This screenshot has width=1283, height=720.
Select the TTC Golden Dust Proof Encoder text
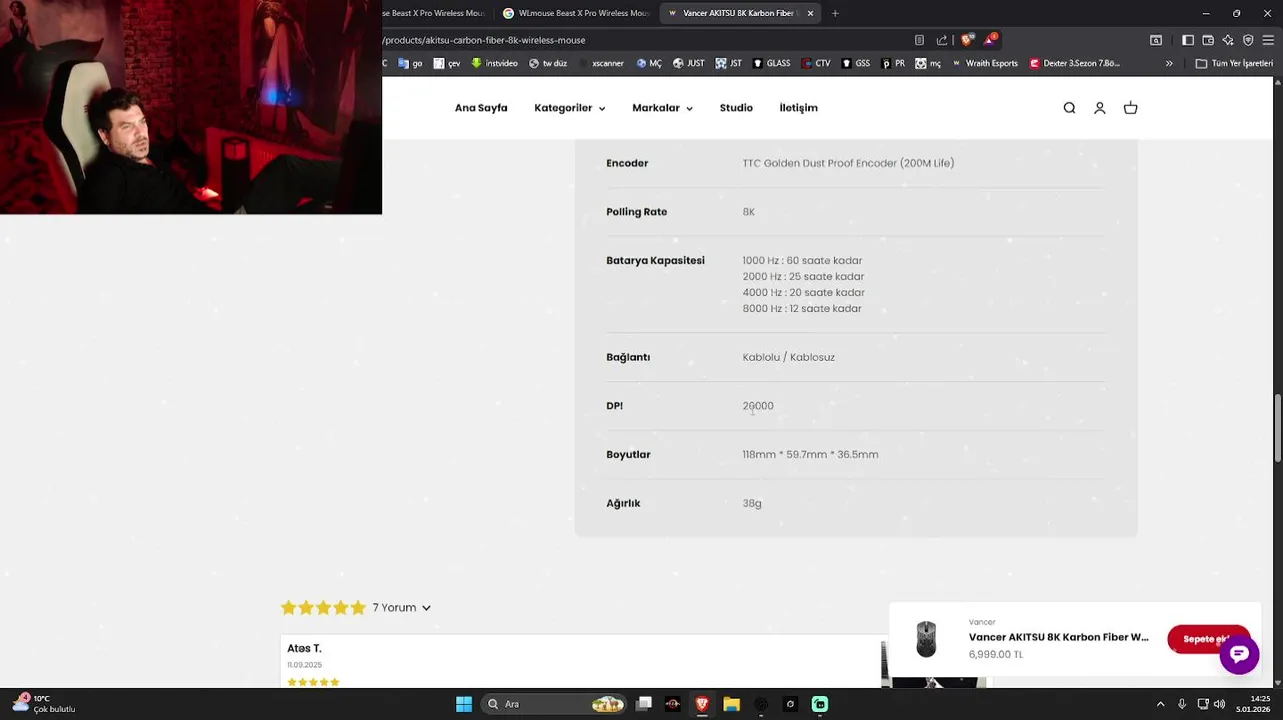[848, 163]
